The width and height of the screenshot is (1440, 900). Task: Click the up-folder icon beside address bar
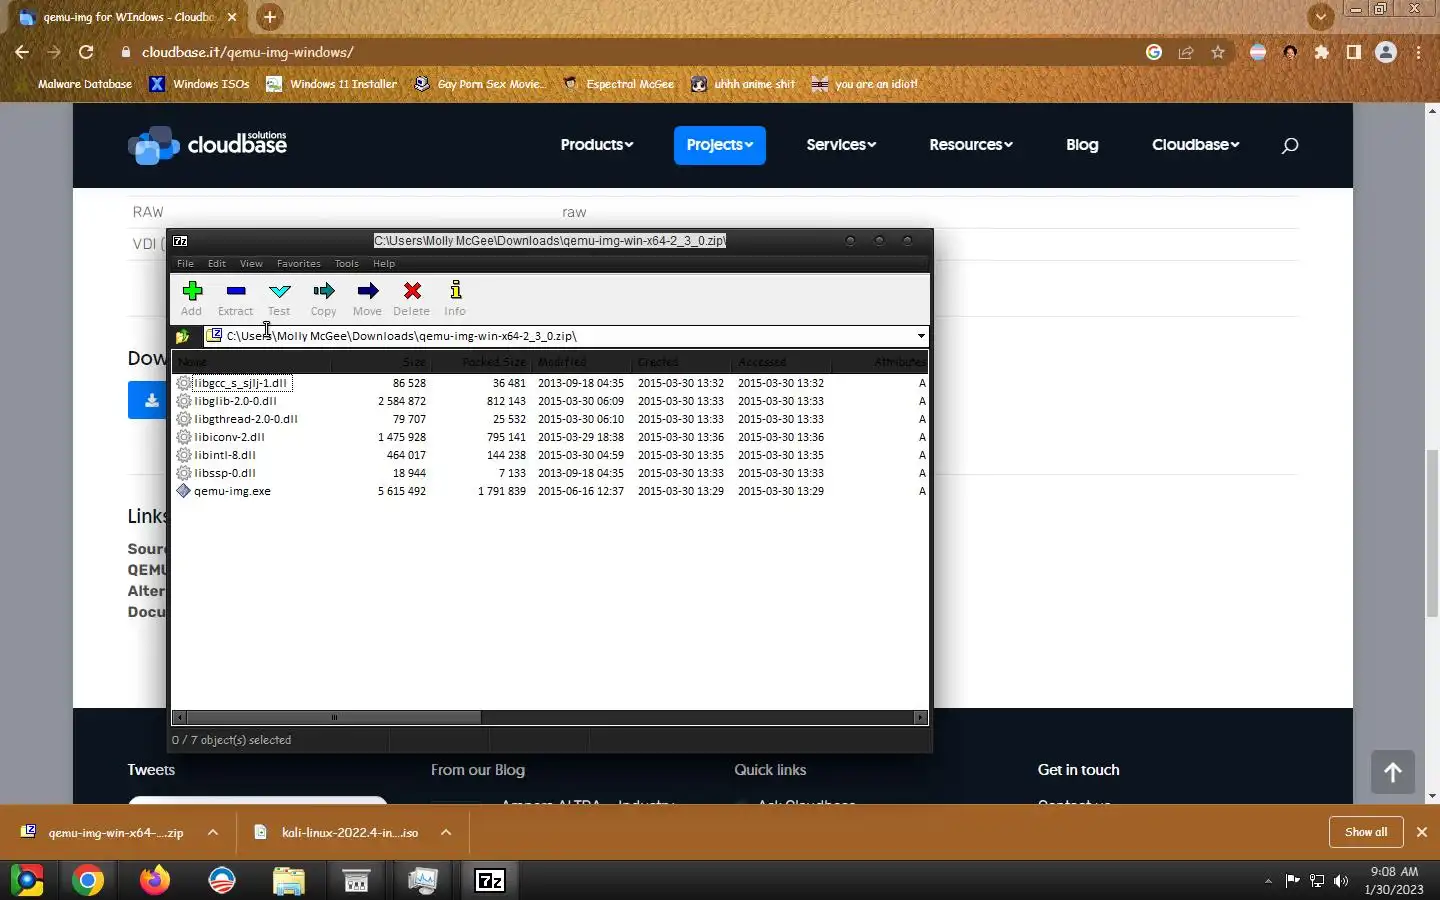183,336
